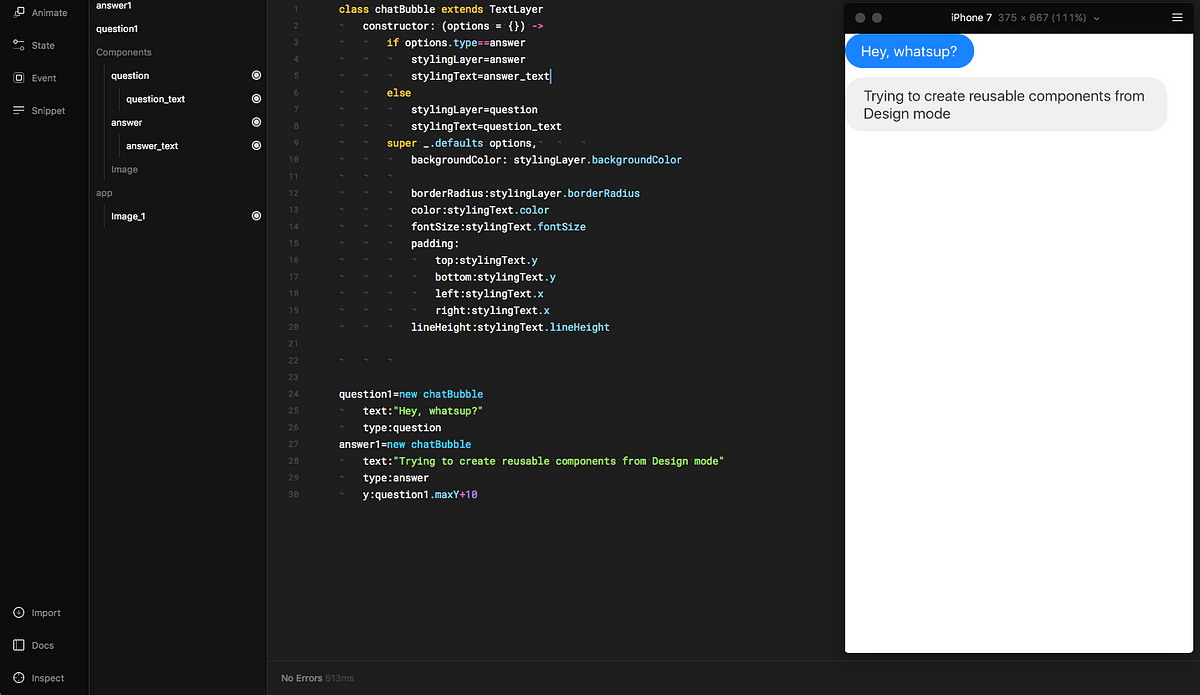Image resolution: width=1200 pixels, height=695 pixels.
Task: Select the question component layer
Action: pyautogui.click(x=130, y=76)
